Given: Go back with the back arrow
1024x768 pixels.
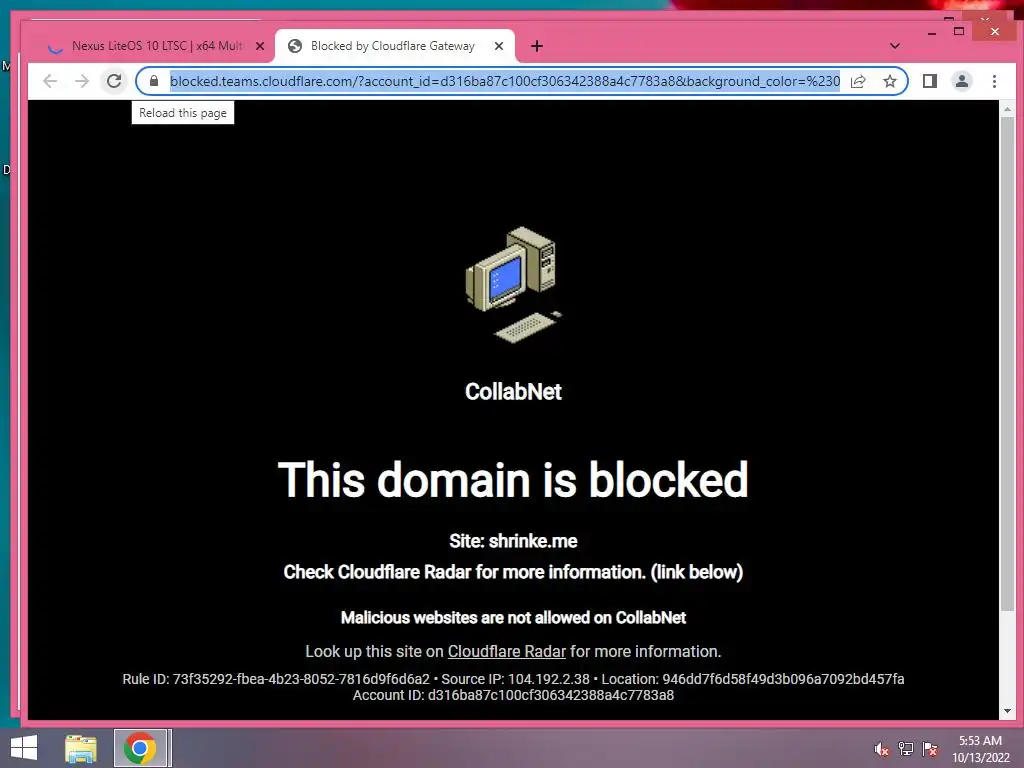Looking at the screenshot, I should click(50, 81).
